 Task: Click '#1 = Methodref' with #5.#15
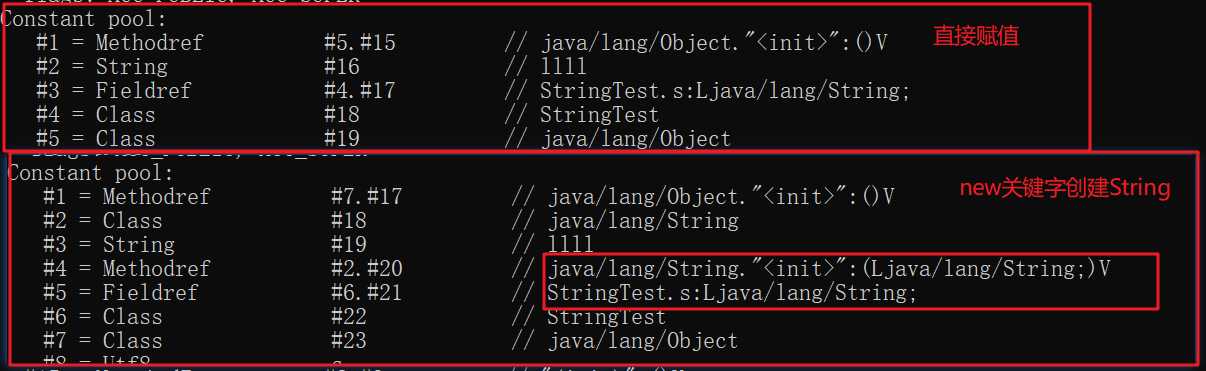461,43
